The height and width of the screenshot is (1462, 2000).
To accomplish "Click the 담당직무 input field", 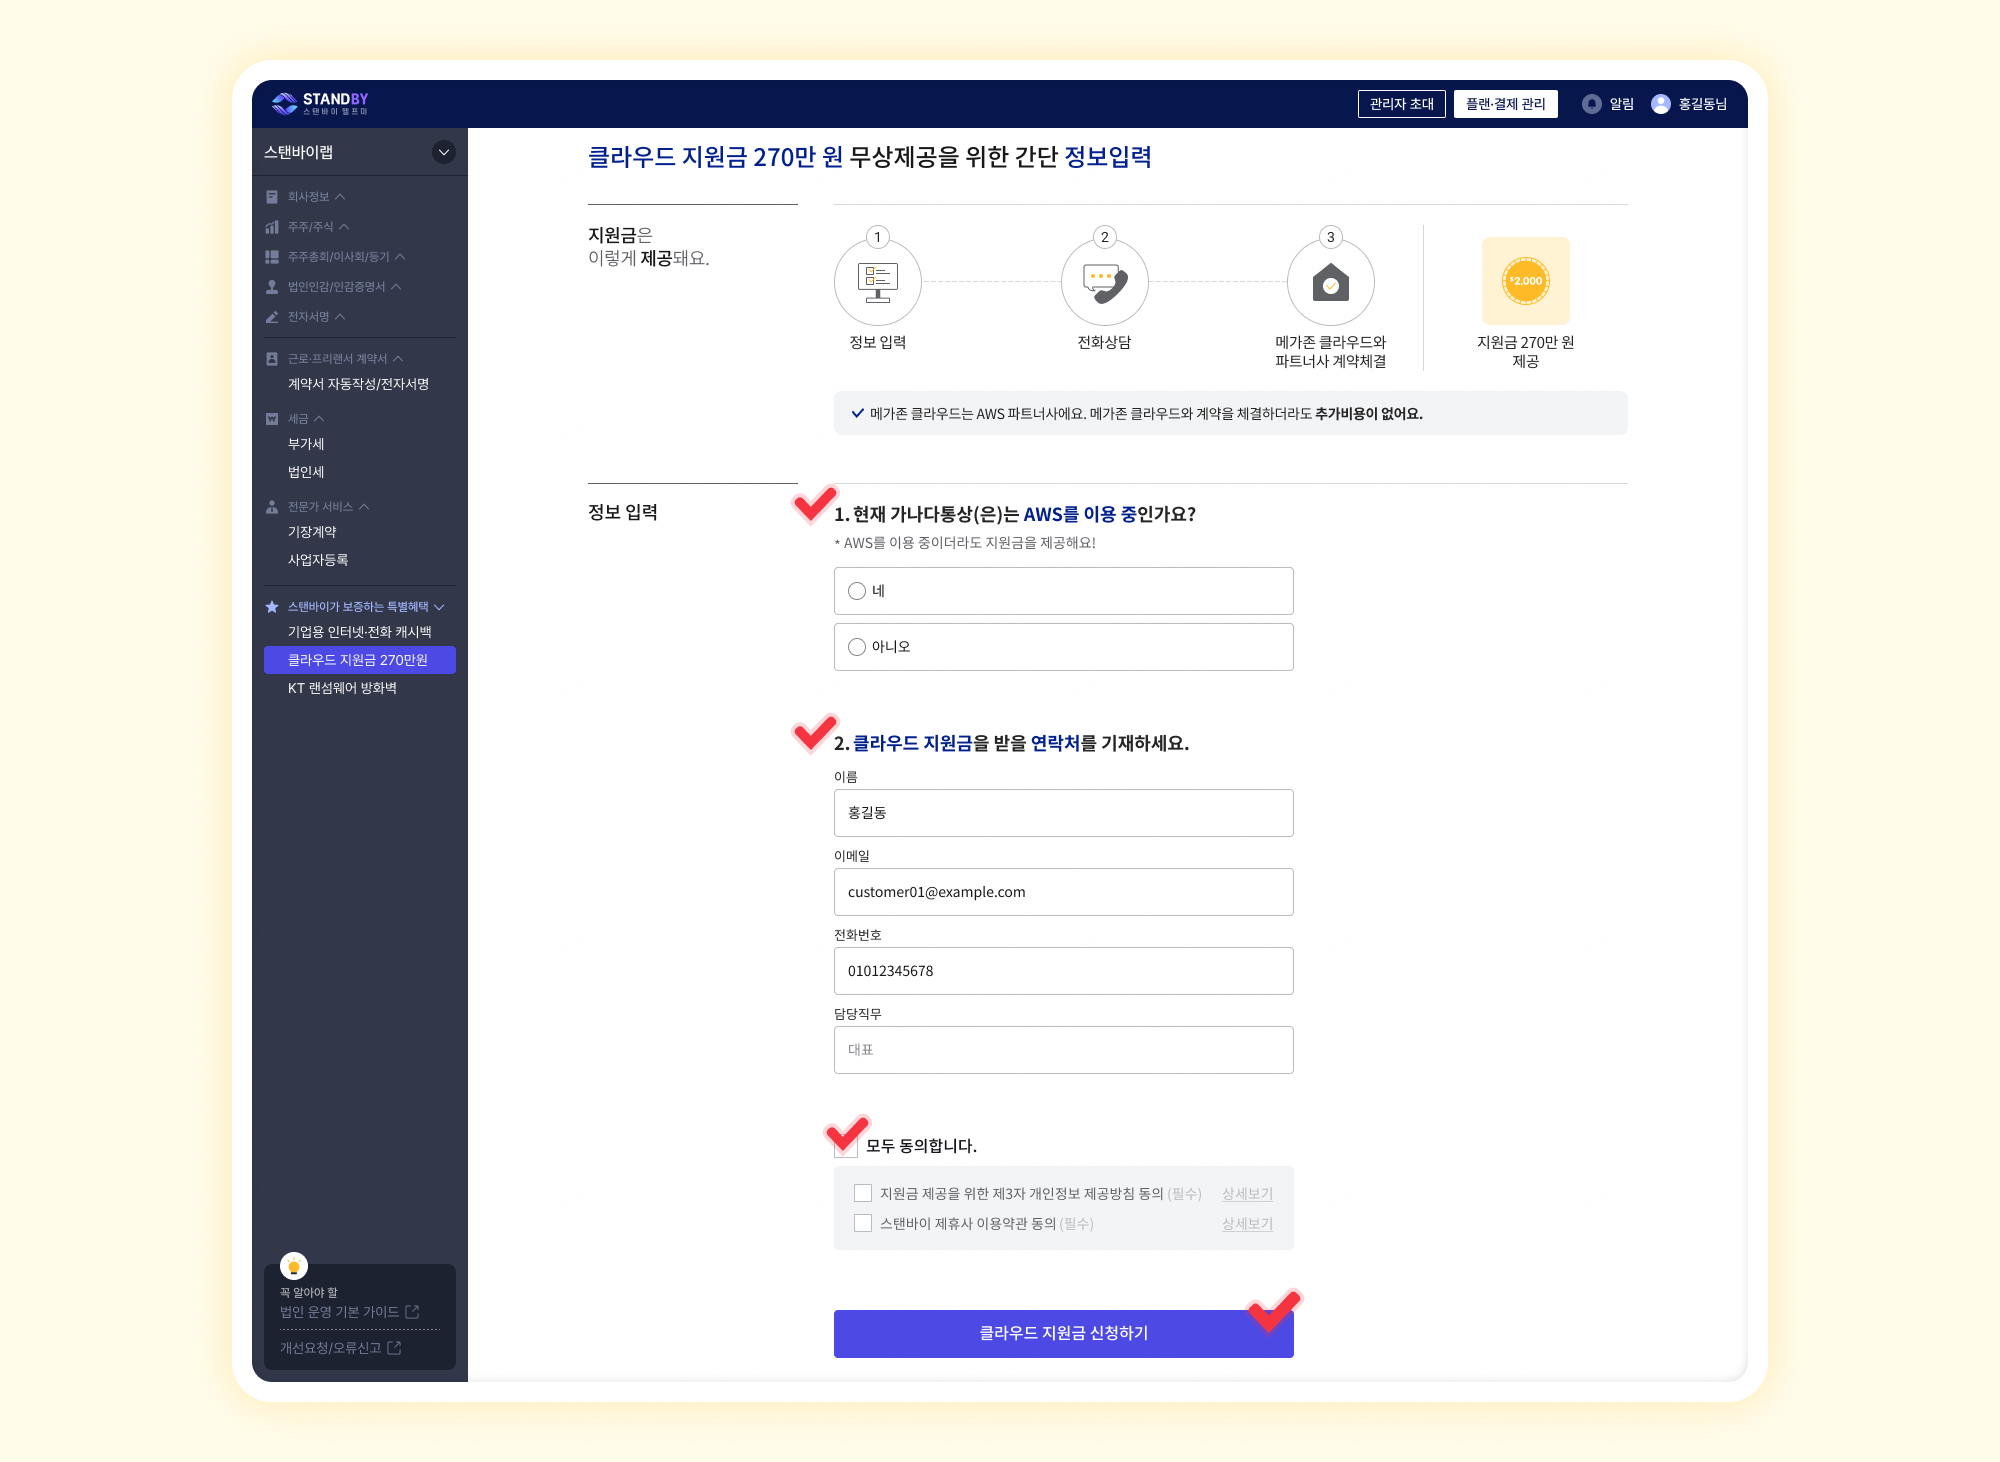I will click(1063, 1050).
